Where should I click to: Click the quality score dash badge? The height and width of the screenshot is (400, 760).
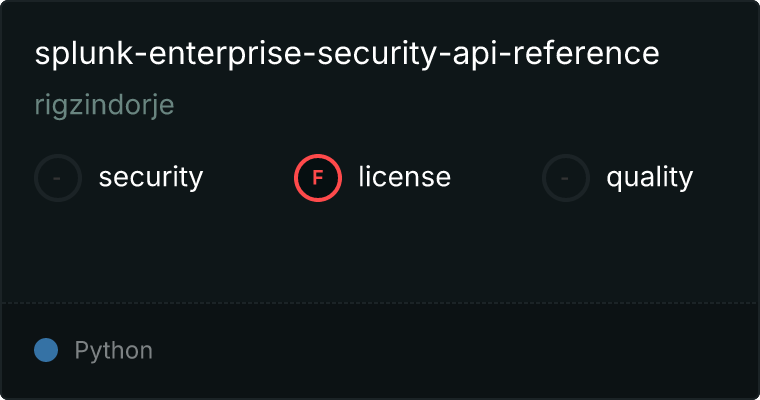(x=566, y=178)
